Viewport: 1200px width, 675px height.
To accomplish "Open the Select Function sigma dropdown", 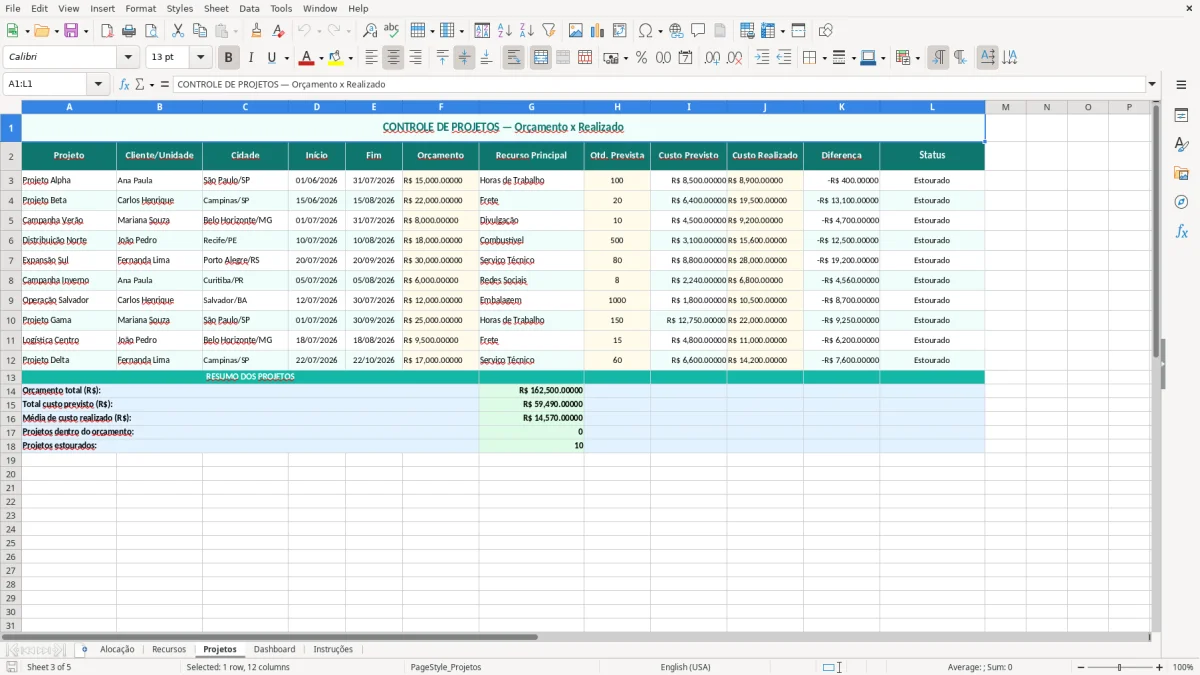I will coord(151,85).
